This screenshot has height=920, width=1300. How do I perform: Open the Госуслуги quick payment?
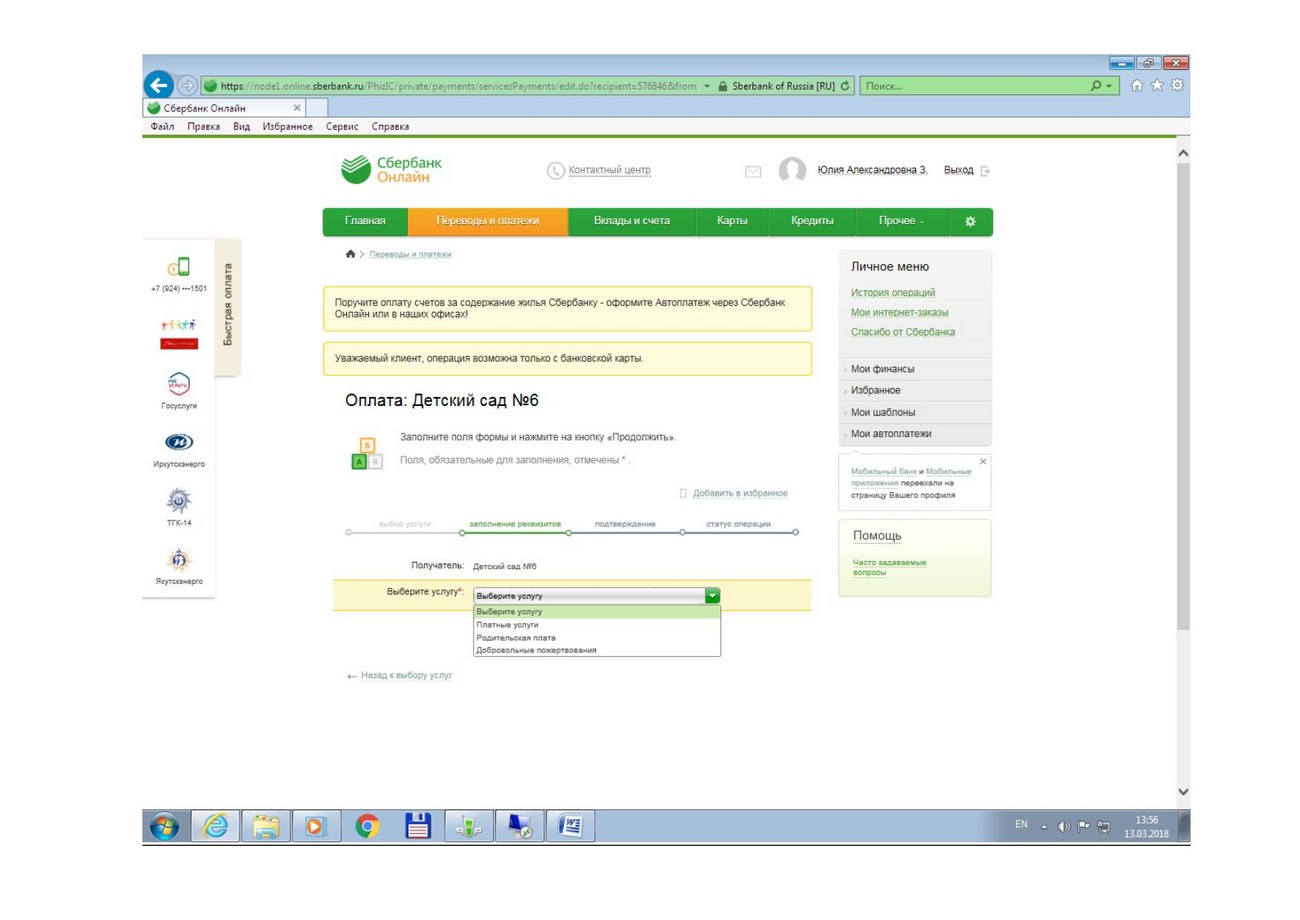point(179,390)
